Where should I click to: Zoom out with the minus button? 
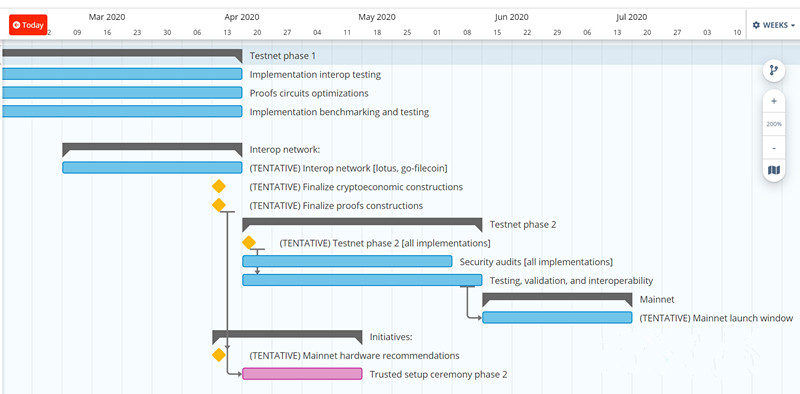click(x=773, y=148)
